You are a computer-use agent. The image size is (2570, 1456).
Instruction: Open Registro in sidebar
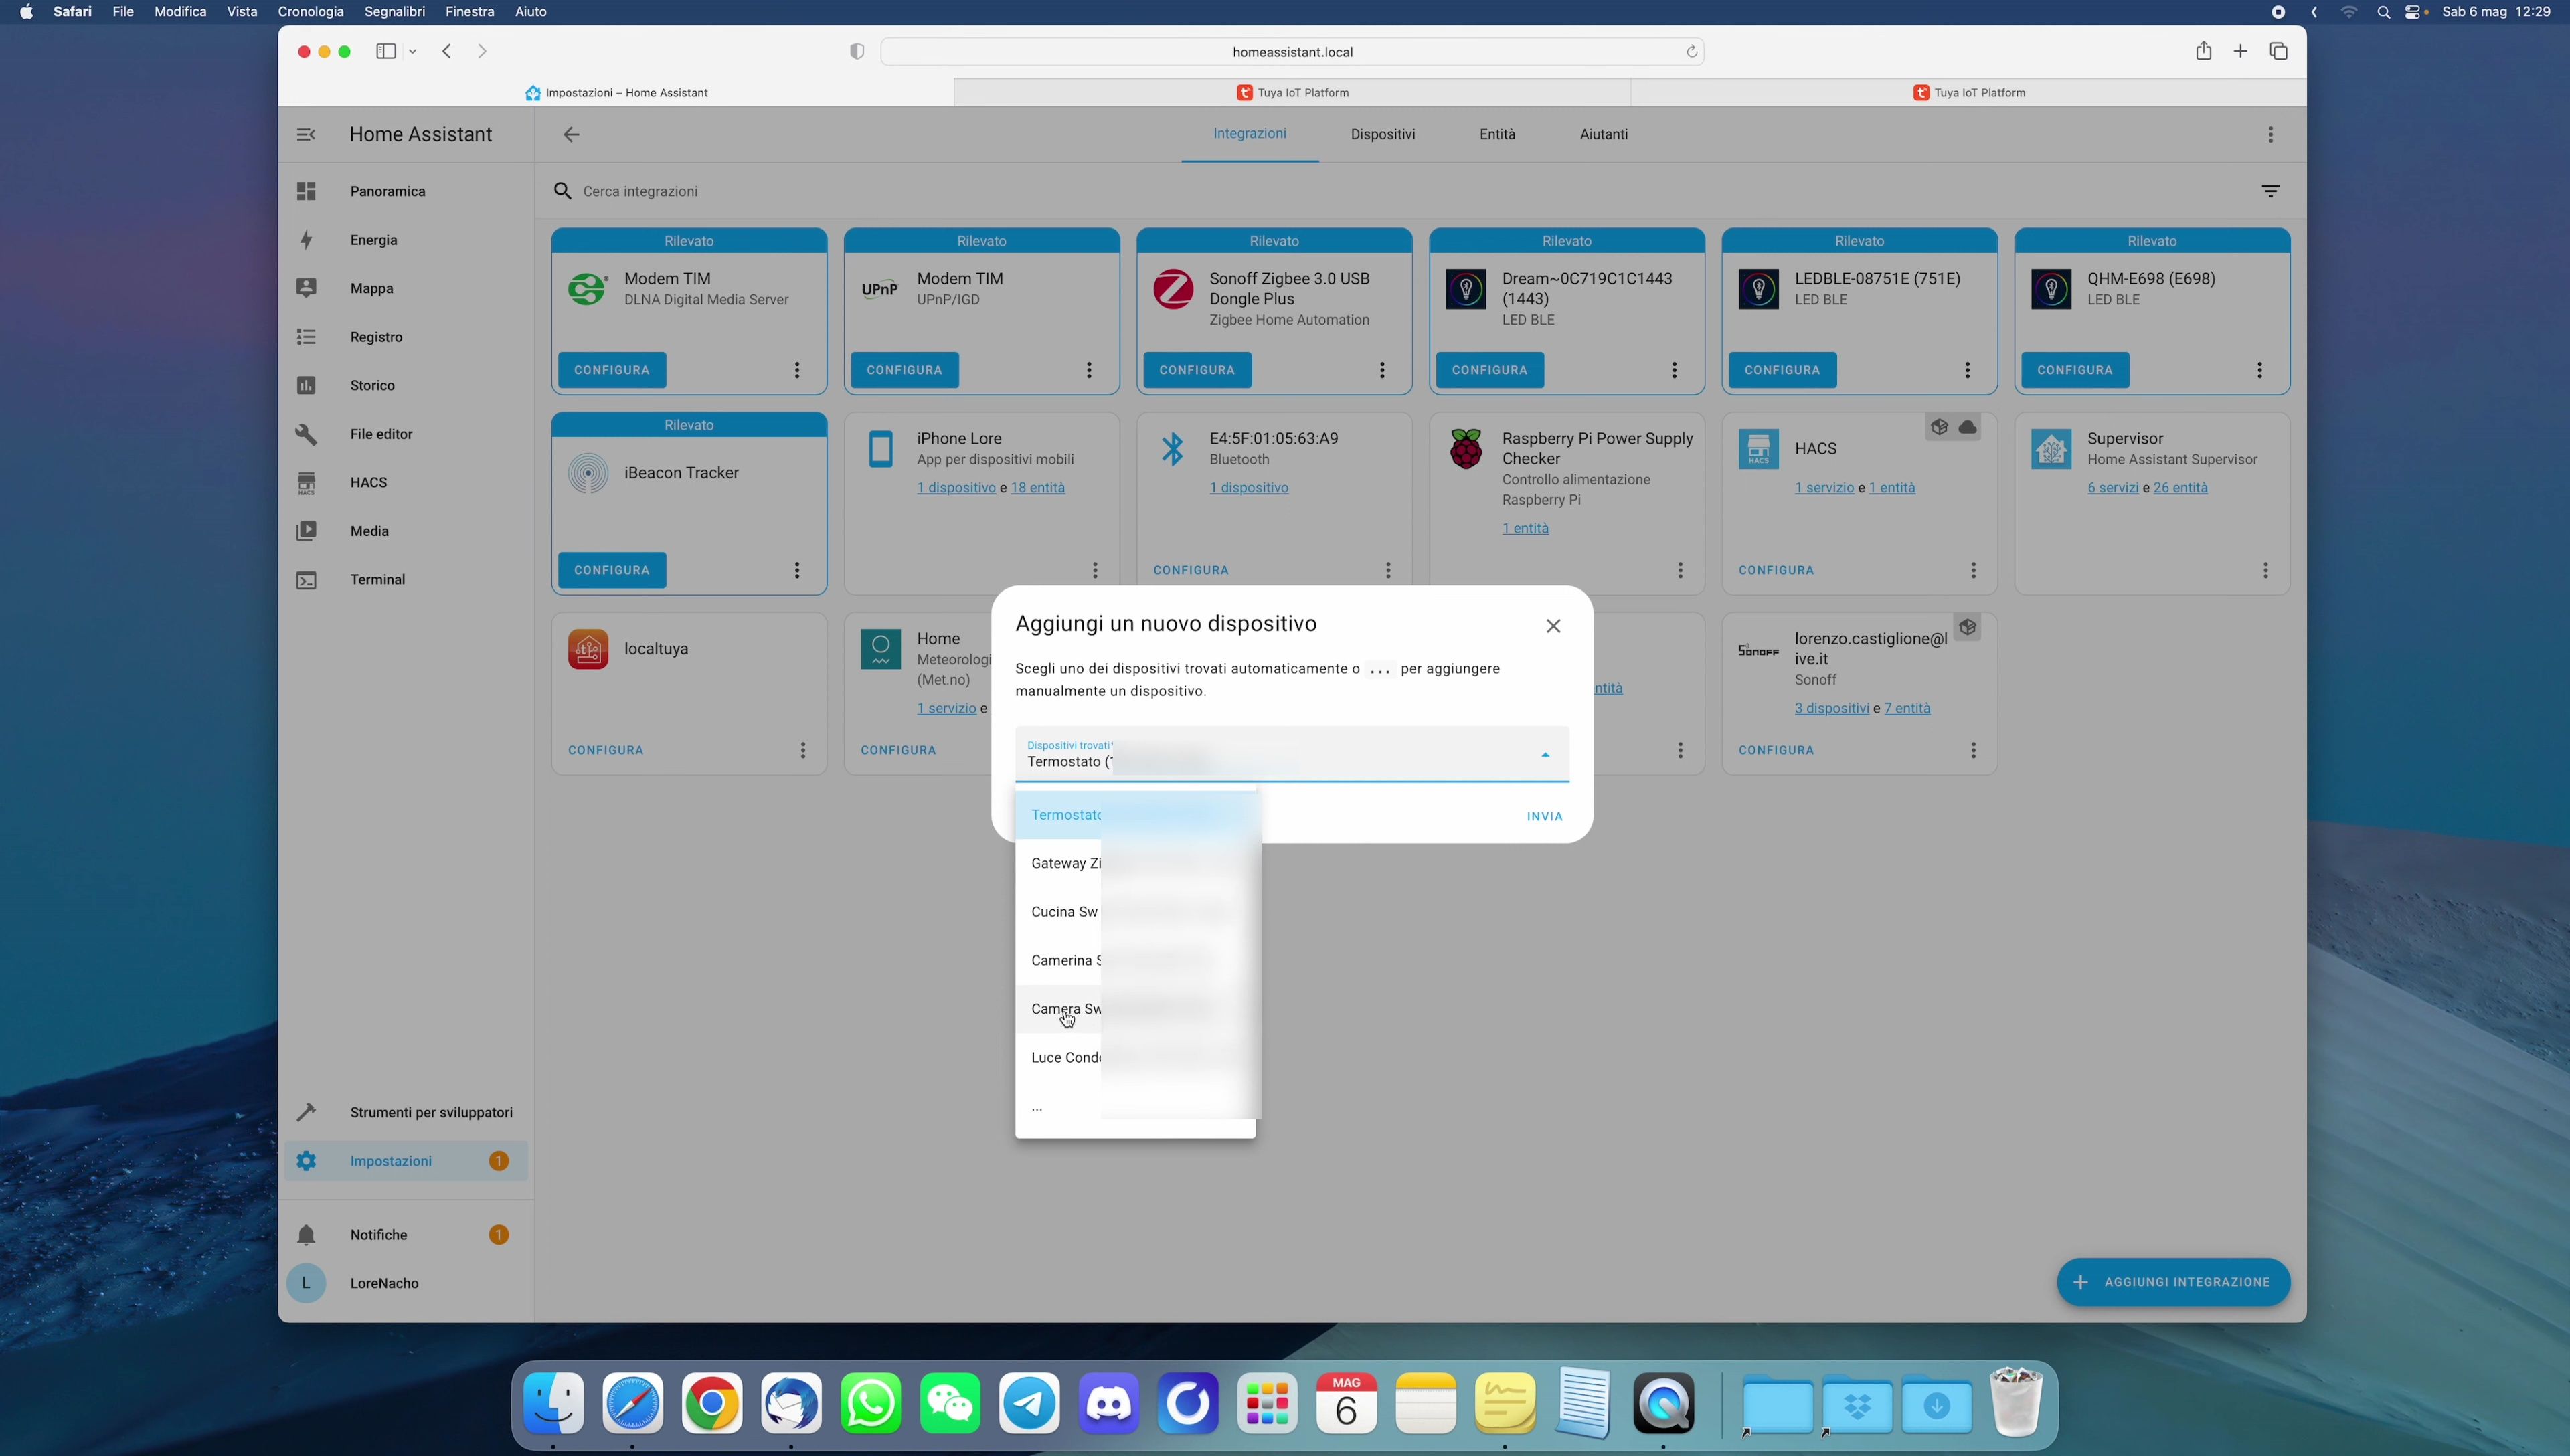coord(406,337)
